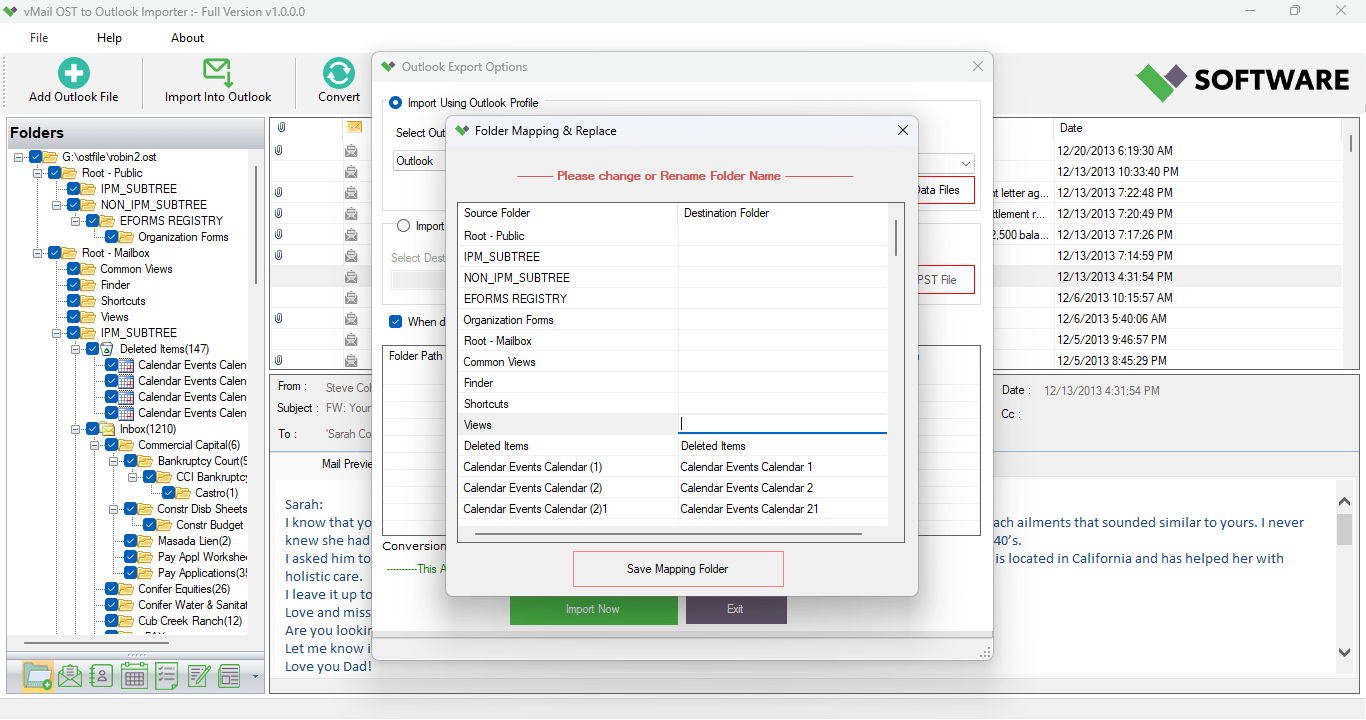
Task: Click the Exit button
Action: (x=736, y=609)
